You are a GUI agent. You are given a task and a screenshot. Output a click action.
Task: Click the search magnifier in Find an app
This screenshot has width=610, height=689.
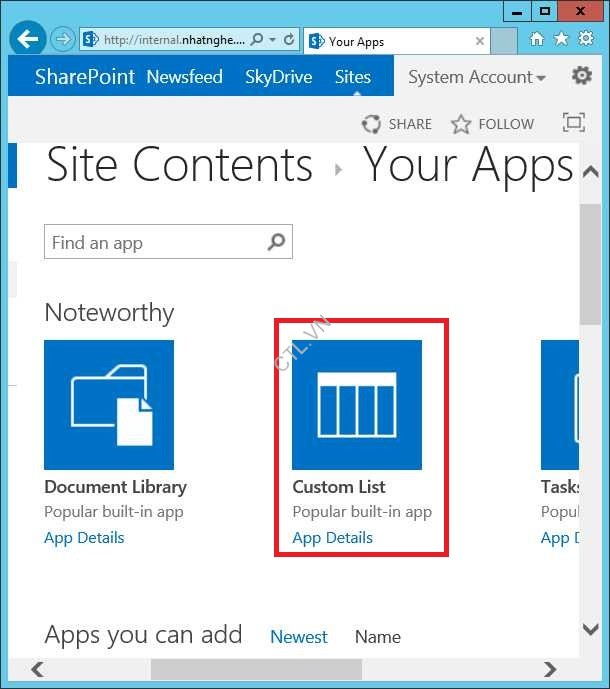pos(277,242)
